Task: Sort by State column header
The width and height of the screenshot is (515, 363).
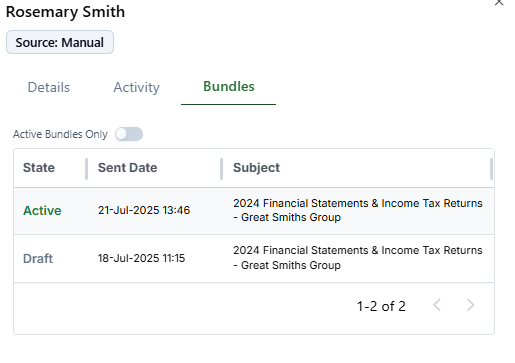Action: [x=39, y=168]
